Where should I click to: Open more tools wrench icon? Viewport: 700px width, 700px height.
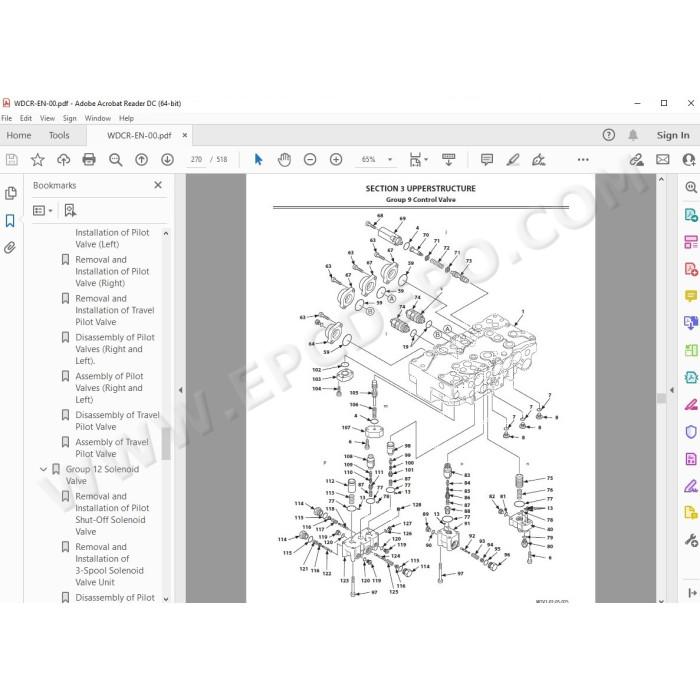click(691, 541)
